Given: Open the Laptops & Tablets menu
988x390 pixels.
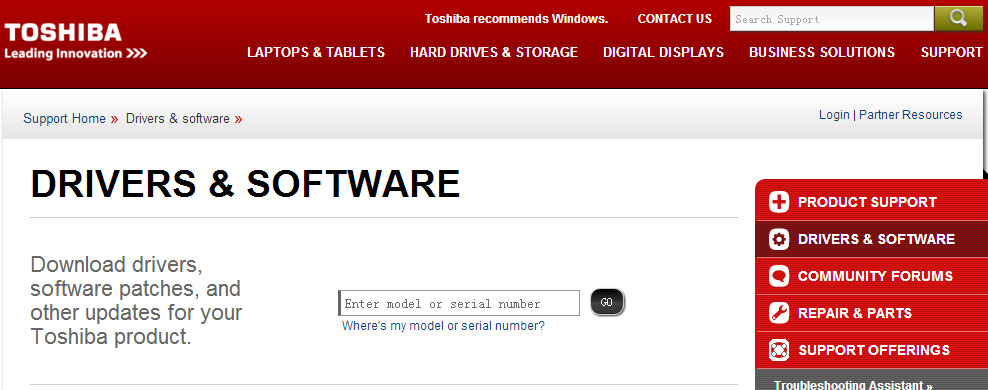Looking at the screenshot, I should [316, 52].
